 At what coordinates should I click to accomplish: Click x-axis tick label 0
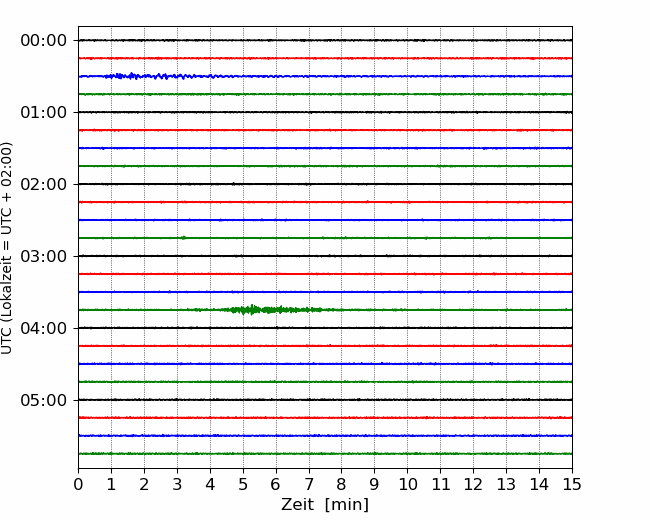(x=78, y=484)
